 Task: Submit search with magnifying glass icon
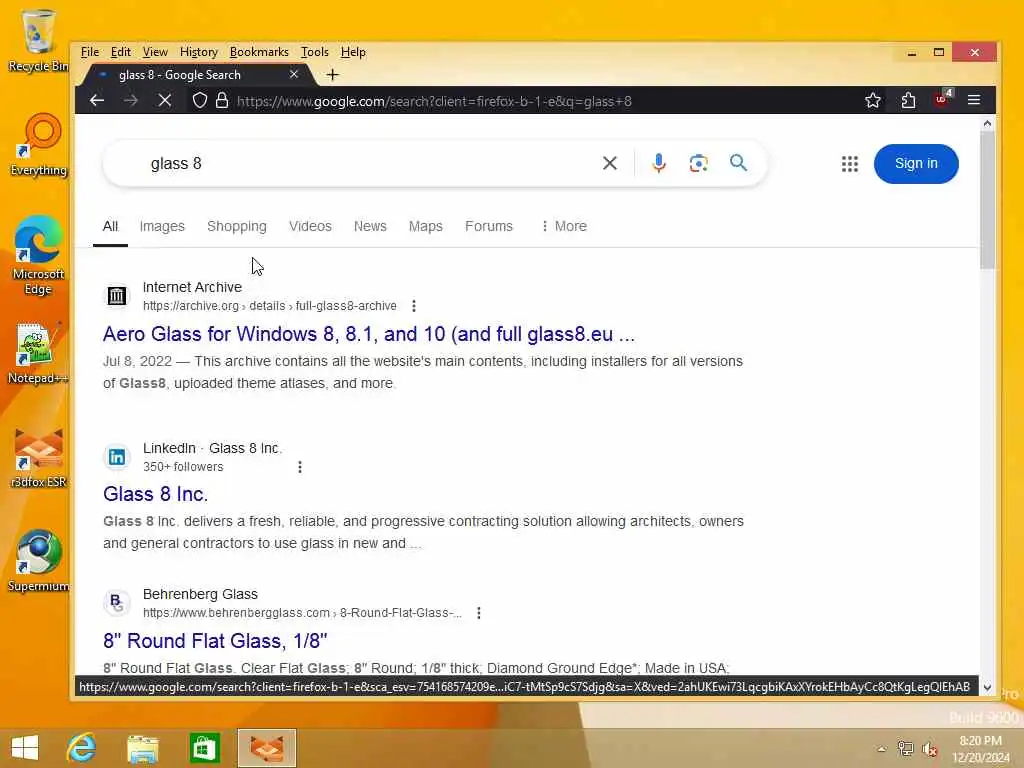[x=739, y=163]
